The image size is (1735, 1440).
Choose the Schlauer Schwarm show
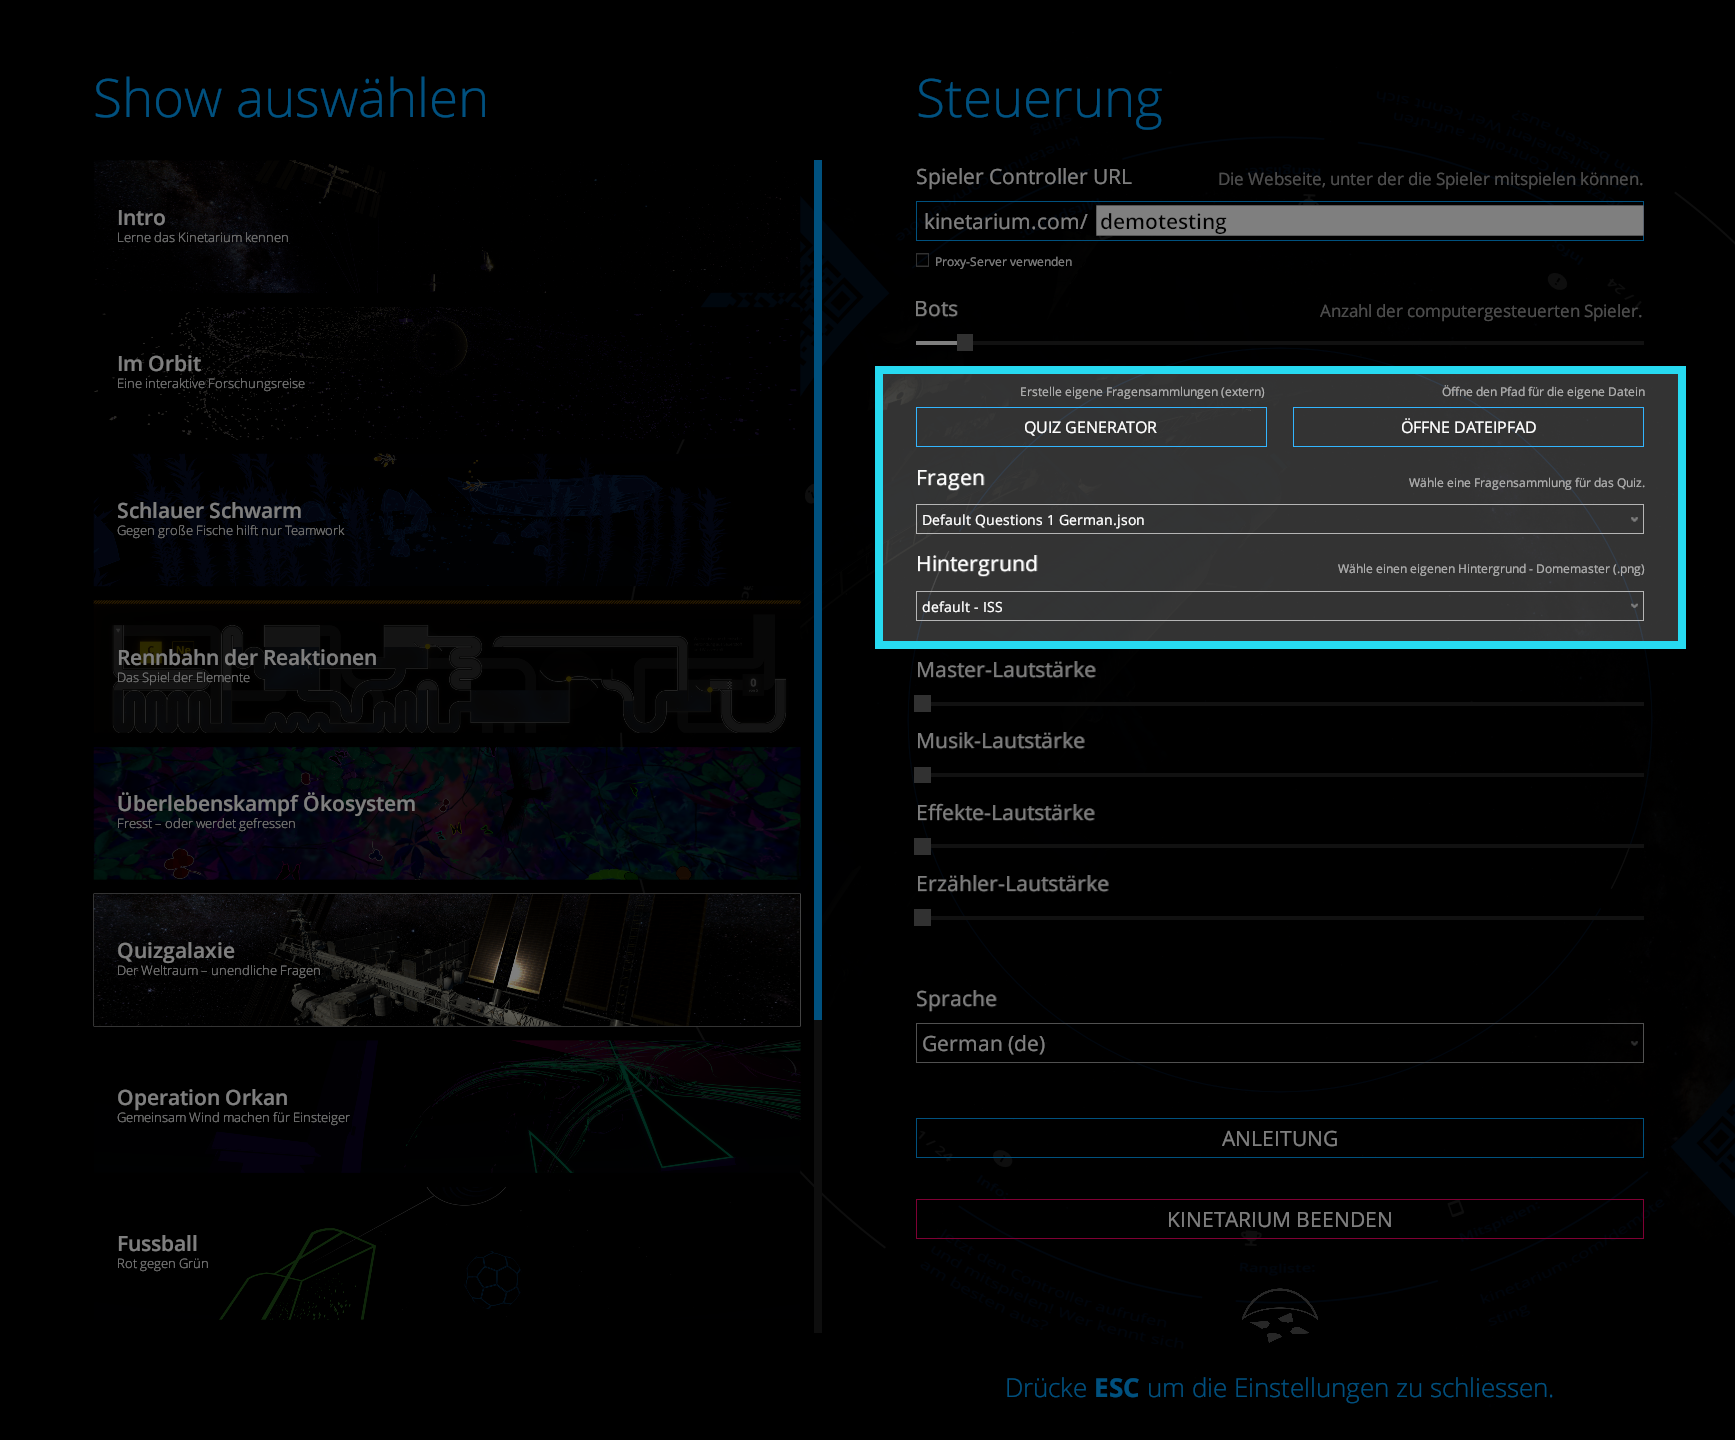coord(446,519)
